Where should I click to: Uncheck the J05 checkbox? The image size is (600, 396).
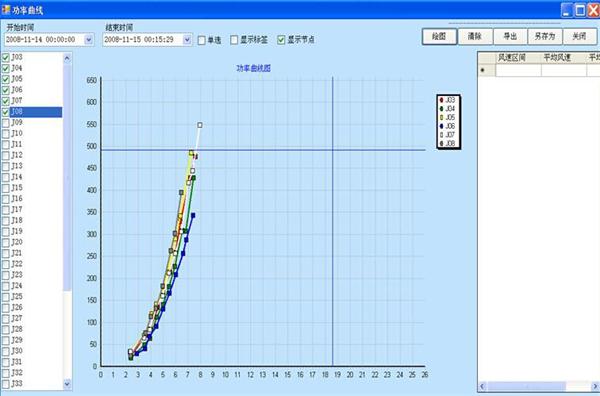(6, 79)
